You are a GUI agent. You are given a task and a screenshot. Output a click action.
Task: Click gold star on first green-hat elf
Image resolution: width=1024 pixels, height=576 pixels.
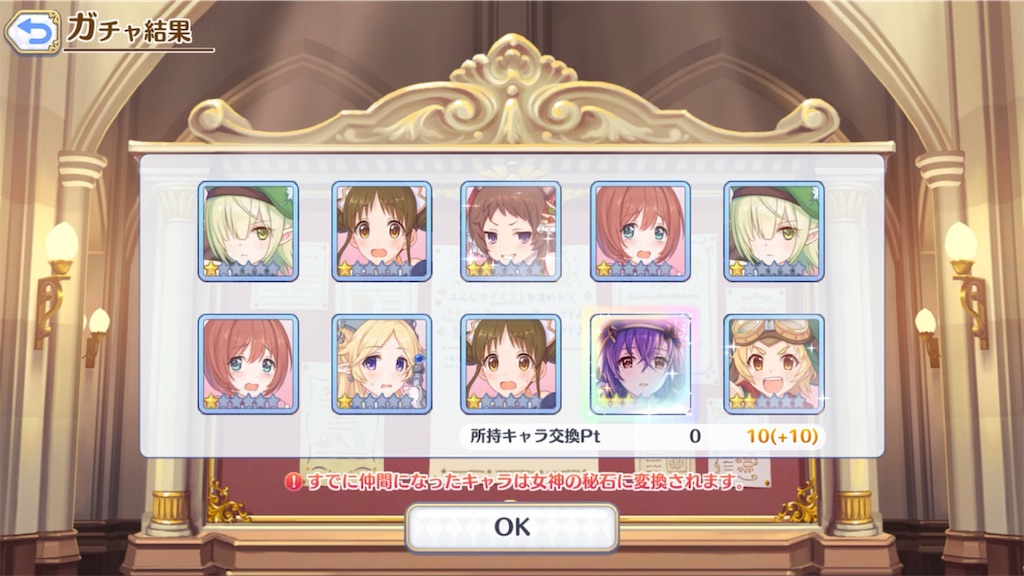coord(211,268)
